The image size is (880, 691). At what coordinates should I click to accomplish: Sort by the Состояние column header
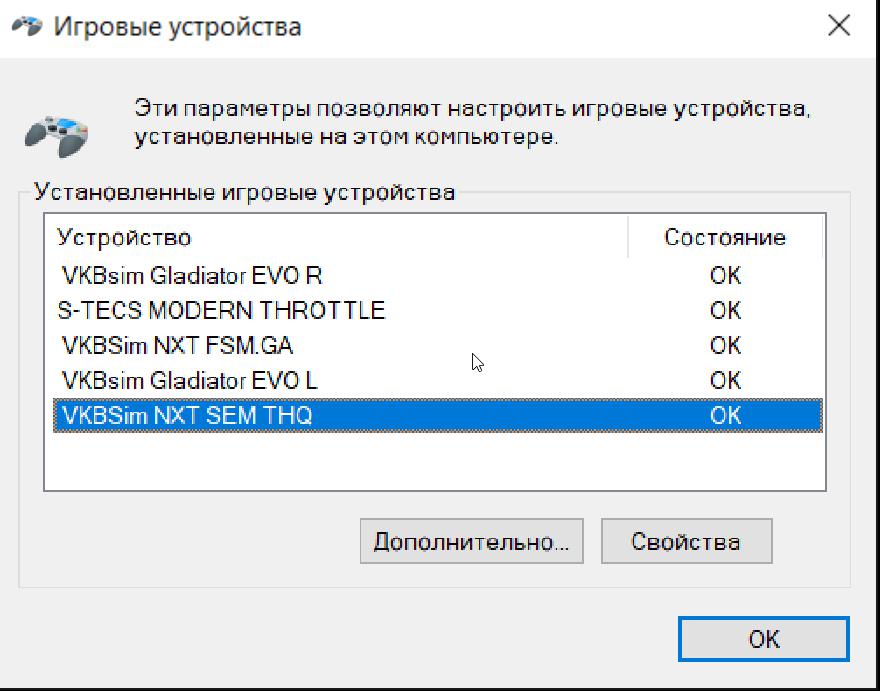(724, 238)
